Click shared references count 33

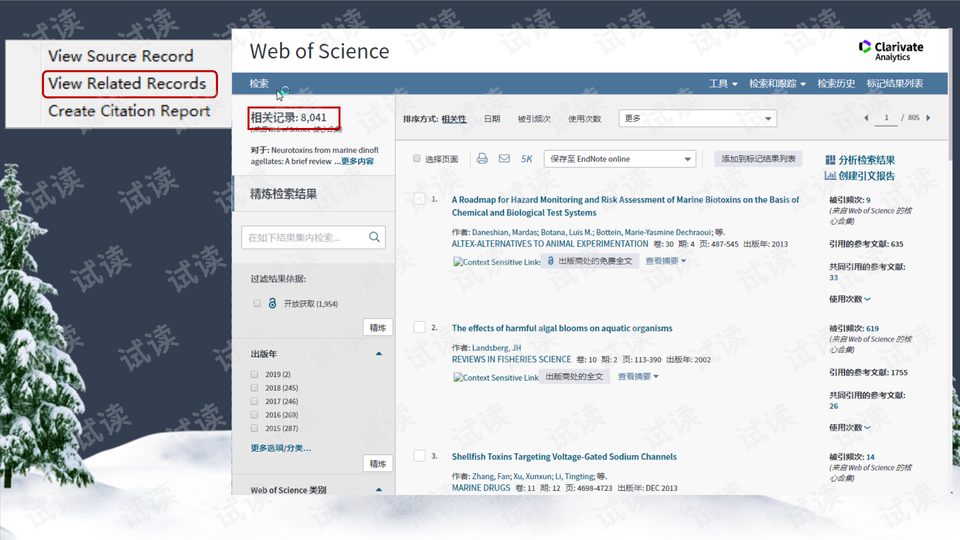click(x=833, y=277)
